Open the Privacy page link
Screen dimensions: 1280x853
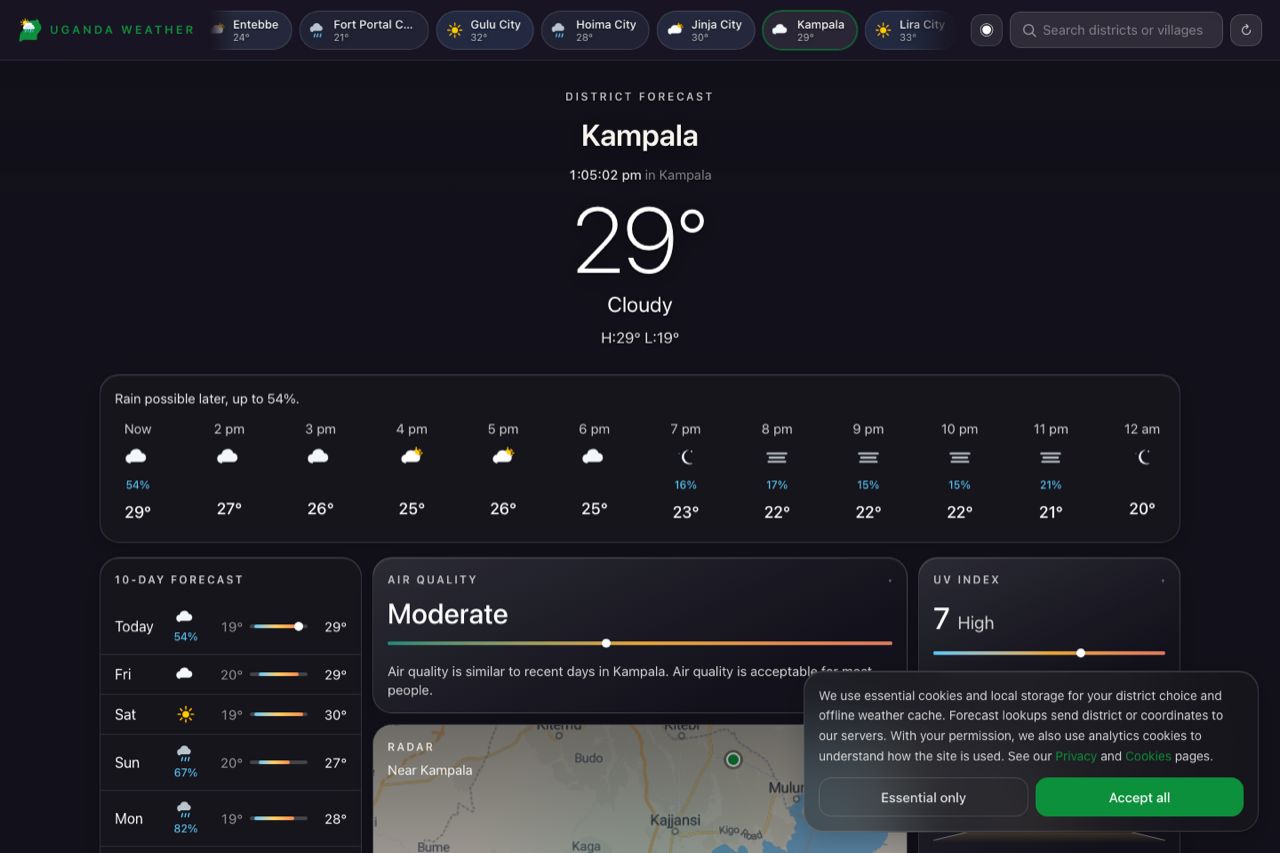click(x=1076, y=756)
